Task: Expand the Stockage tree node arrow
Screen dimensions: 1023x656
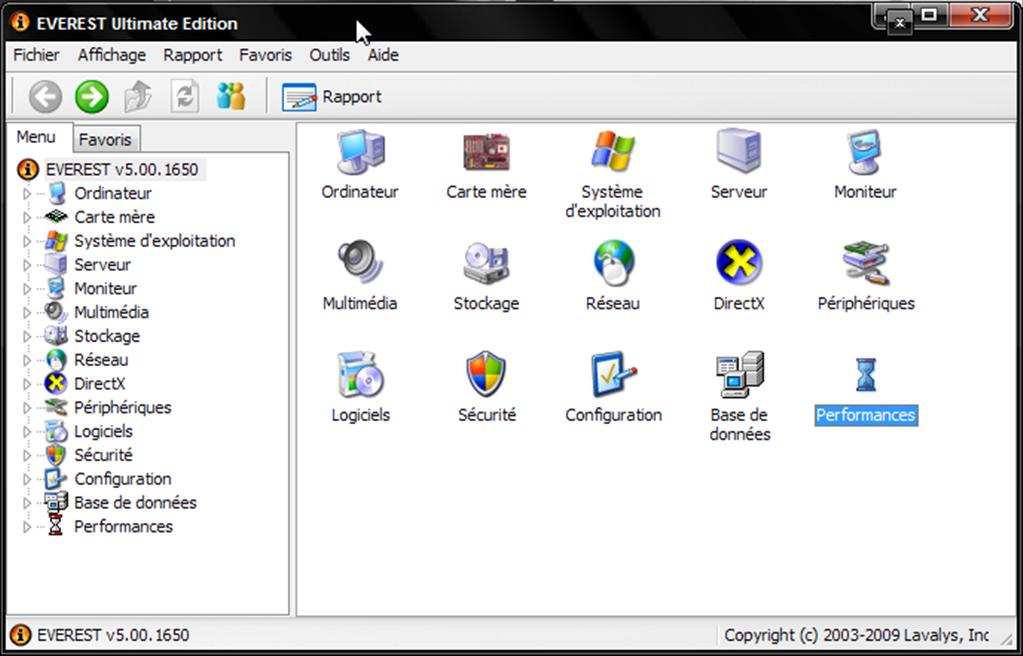Action: coord(27,336)
